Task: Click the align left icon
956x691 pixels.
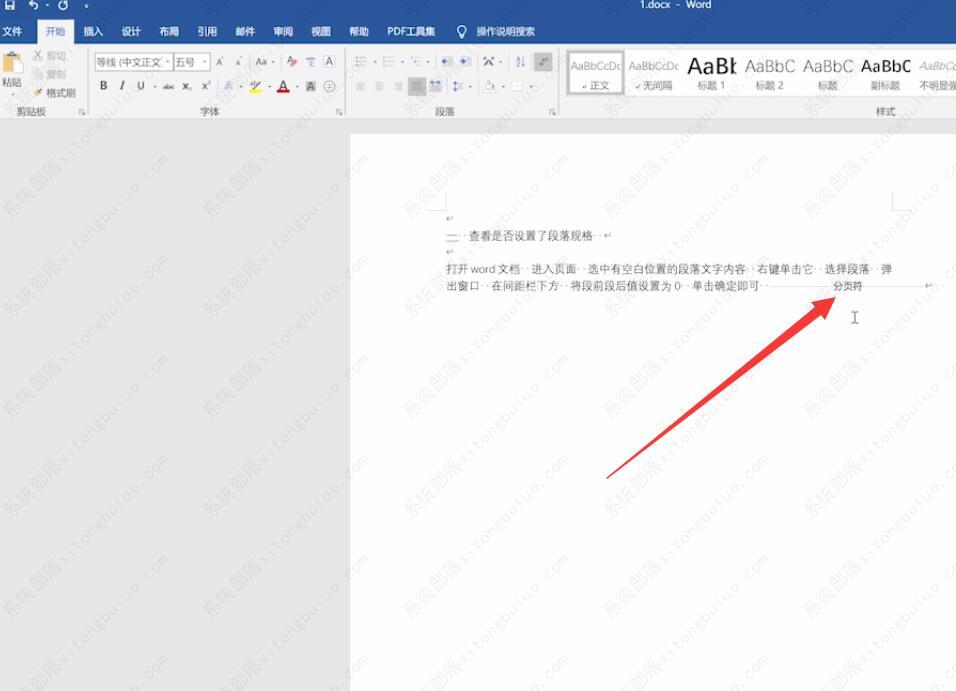Action: (x=361, y=87)
